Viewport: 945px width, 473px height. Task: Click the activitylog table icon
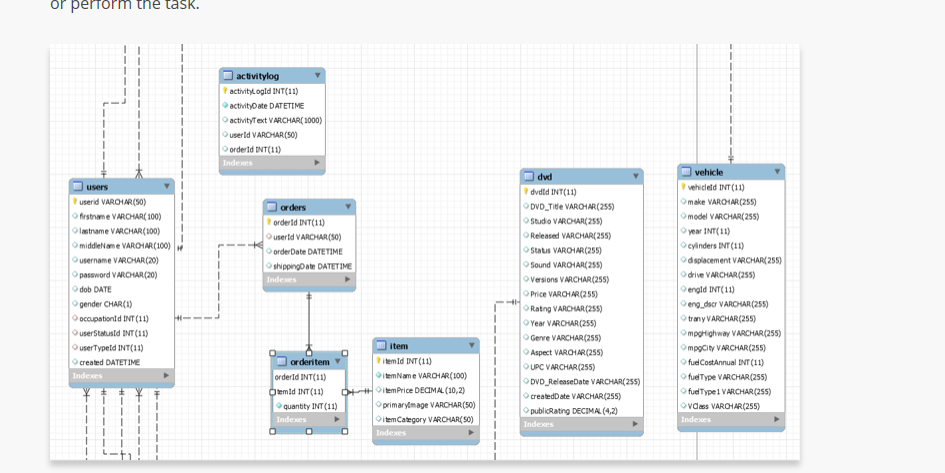[228, 76]
